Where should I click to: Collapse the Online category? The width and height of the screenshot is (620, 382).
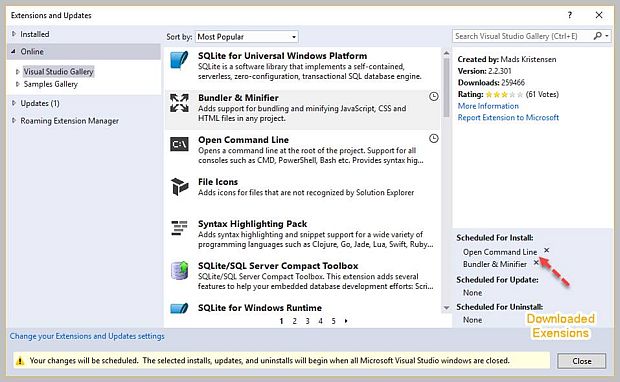[x=13, y=51]
